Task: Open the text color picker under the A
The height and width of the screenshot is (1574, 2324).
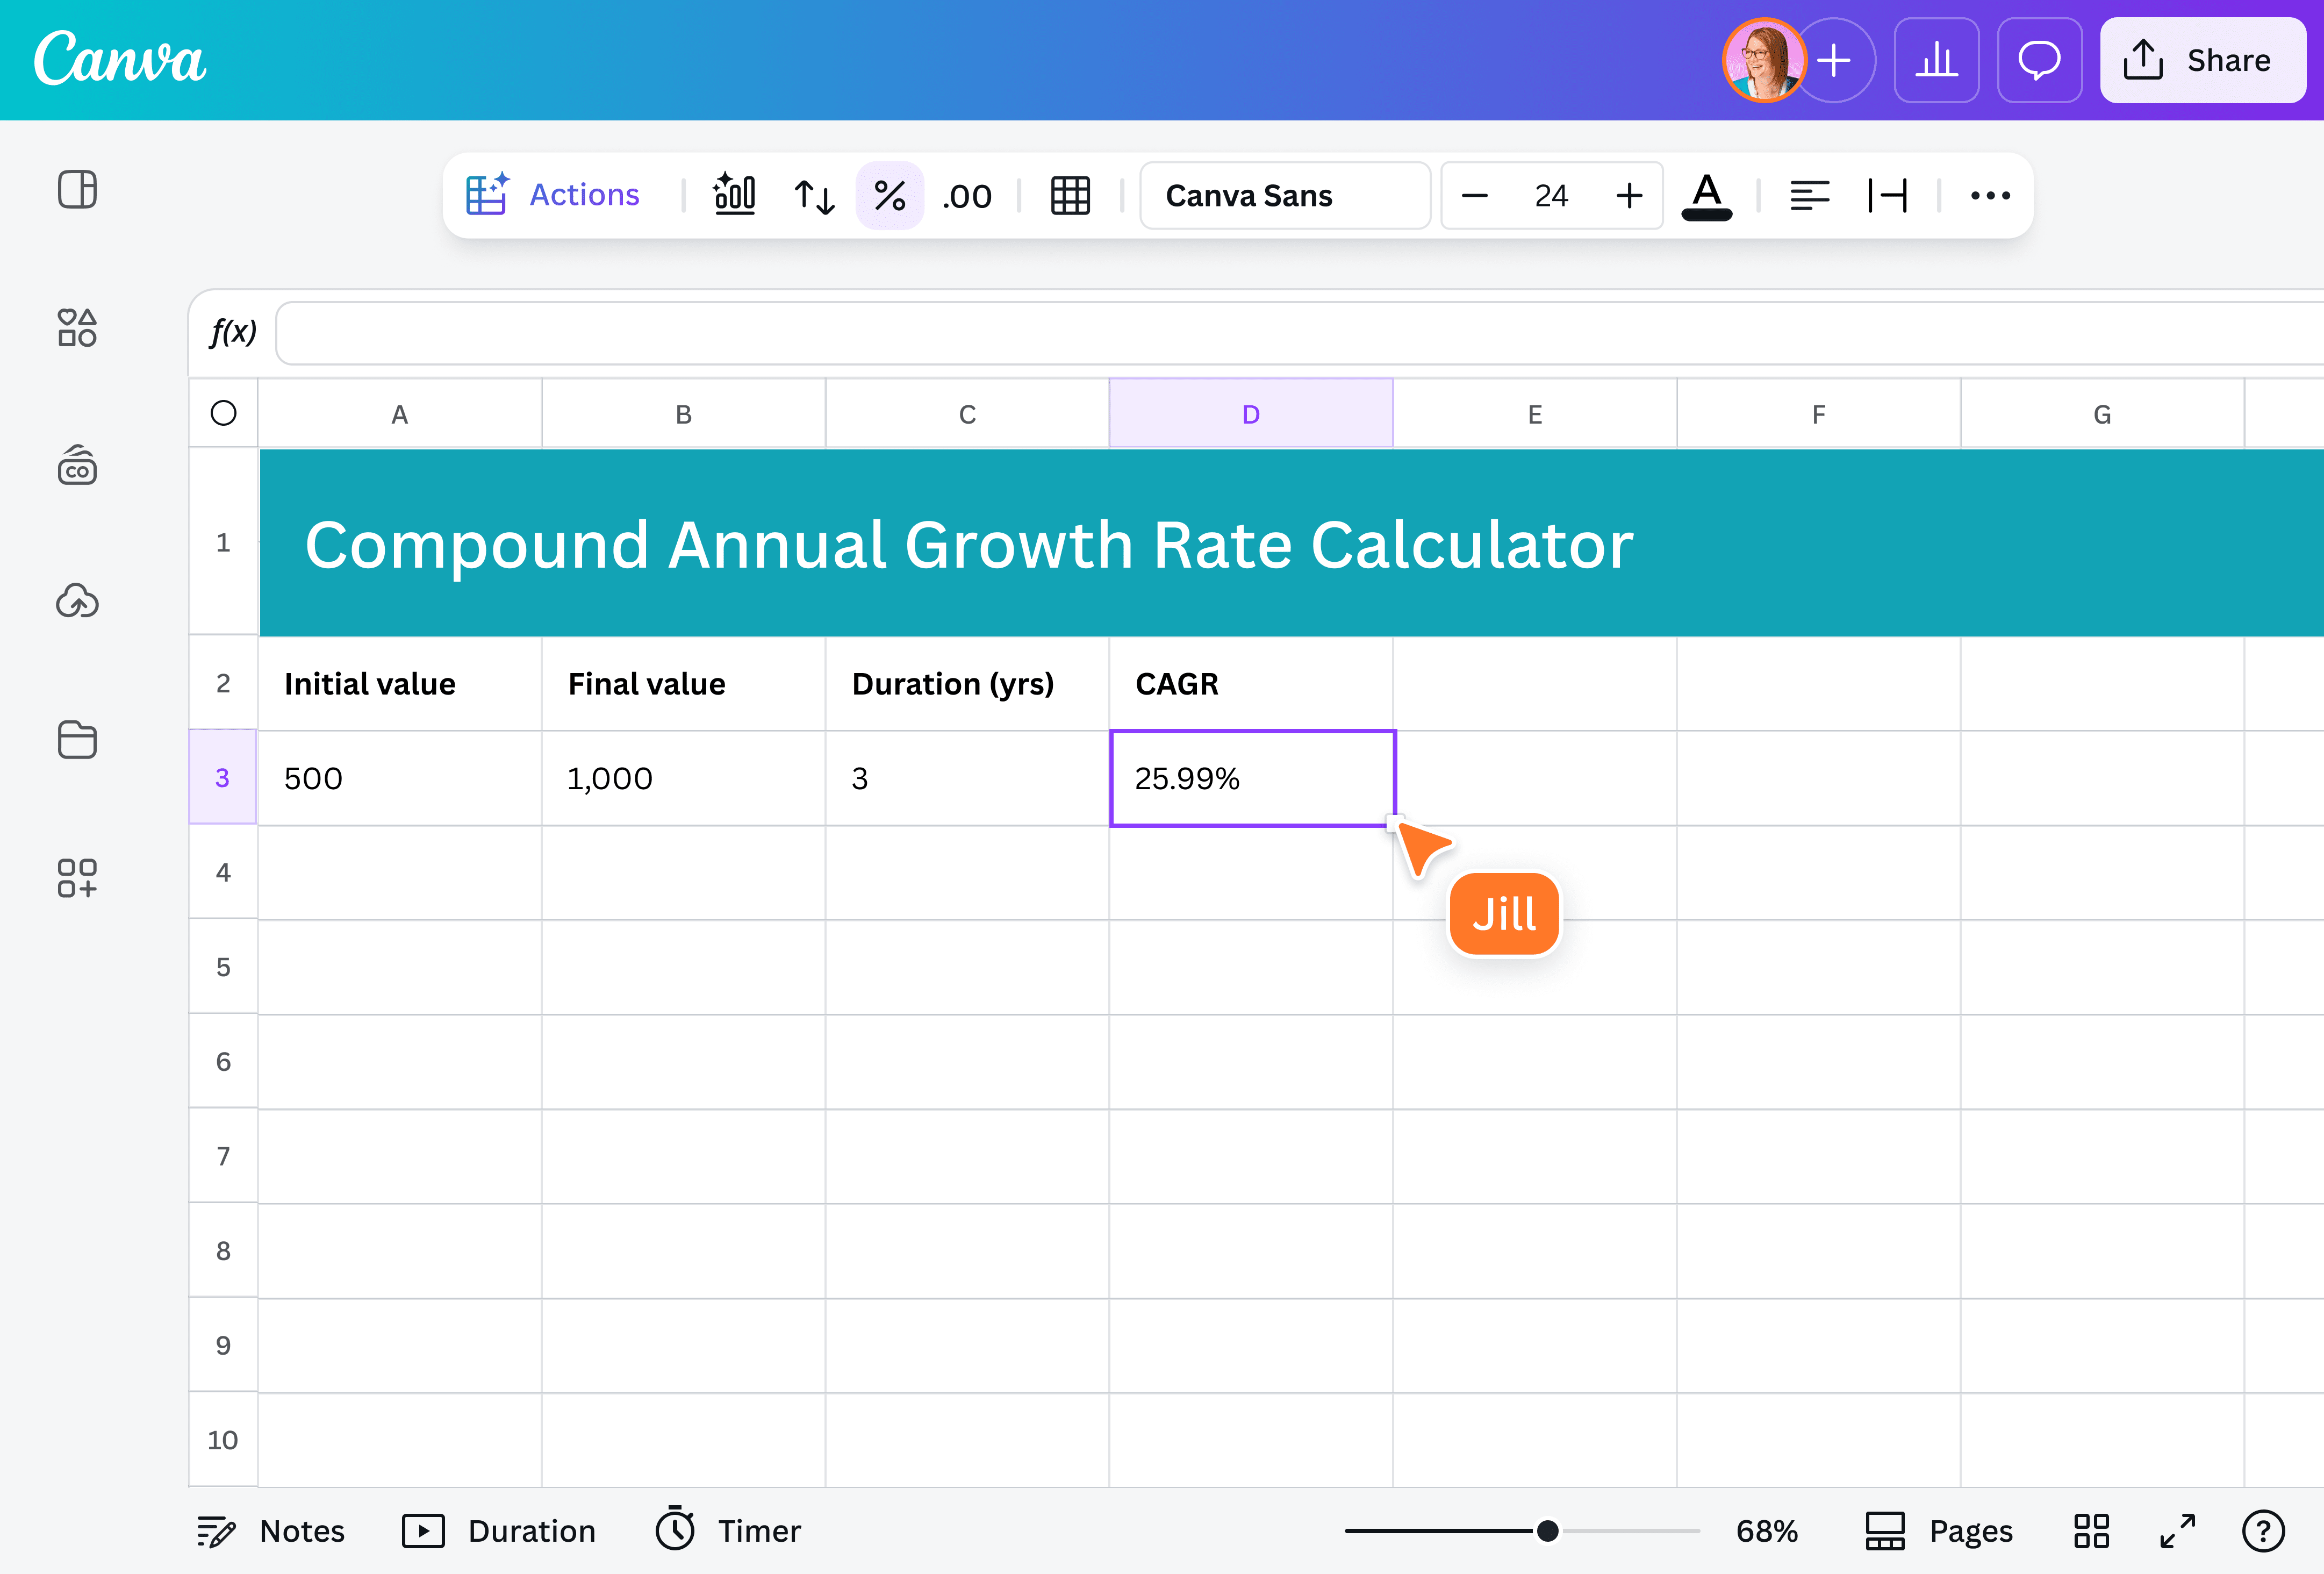Action: click(x=1707, y=196)
